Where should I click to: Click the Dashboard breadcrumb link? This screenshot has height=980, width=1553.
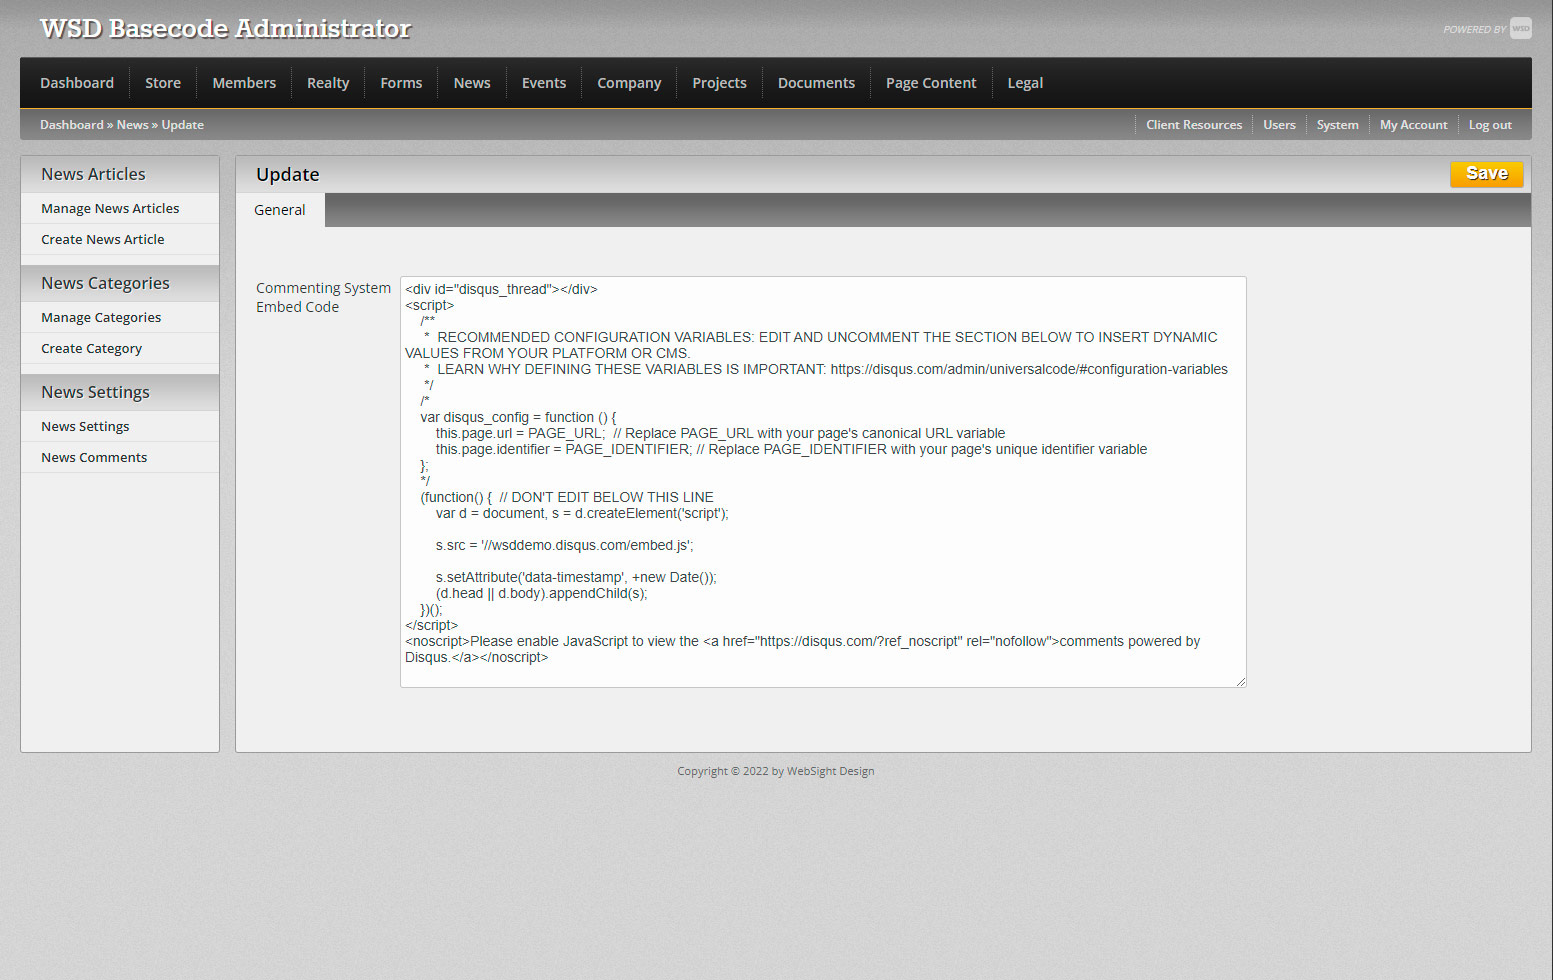click(x=72, y=125)
